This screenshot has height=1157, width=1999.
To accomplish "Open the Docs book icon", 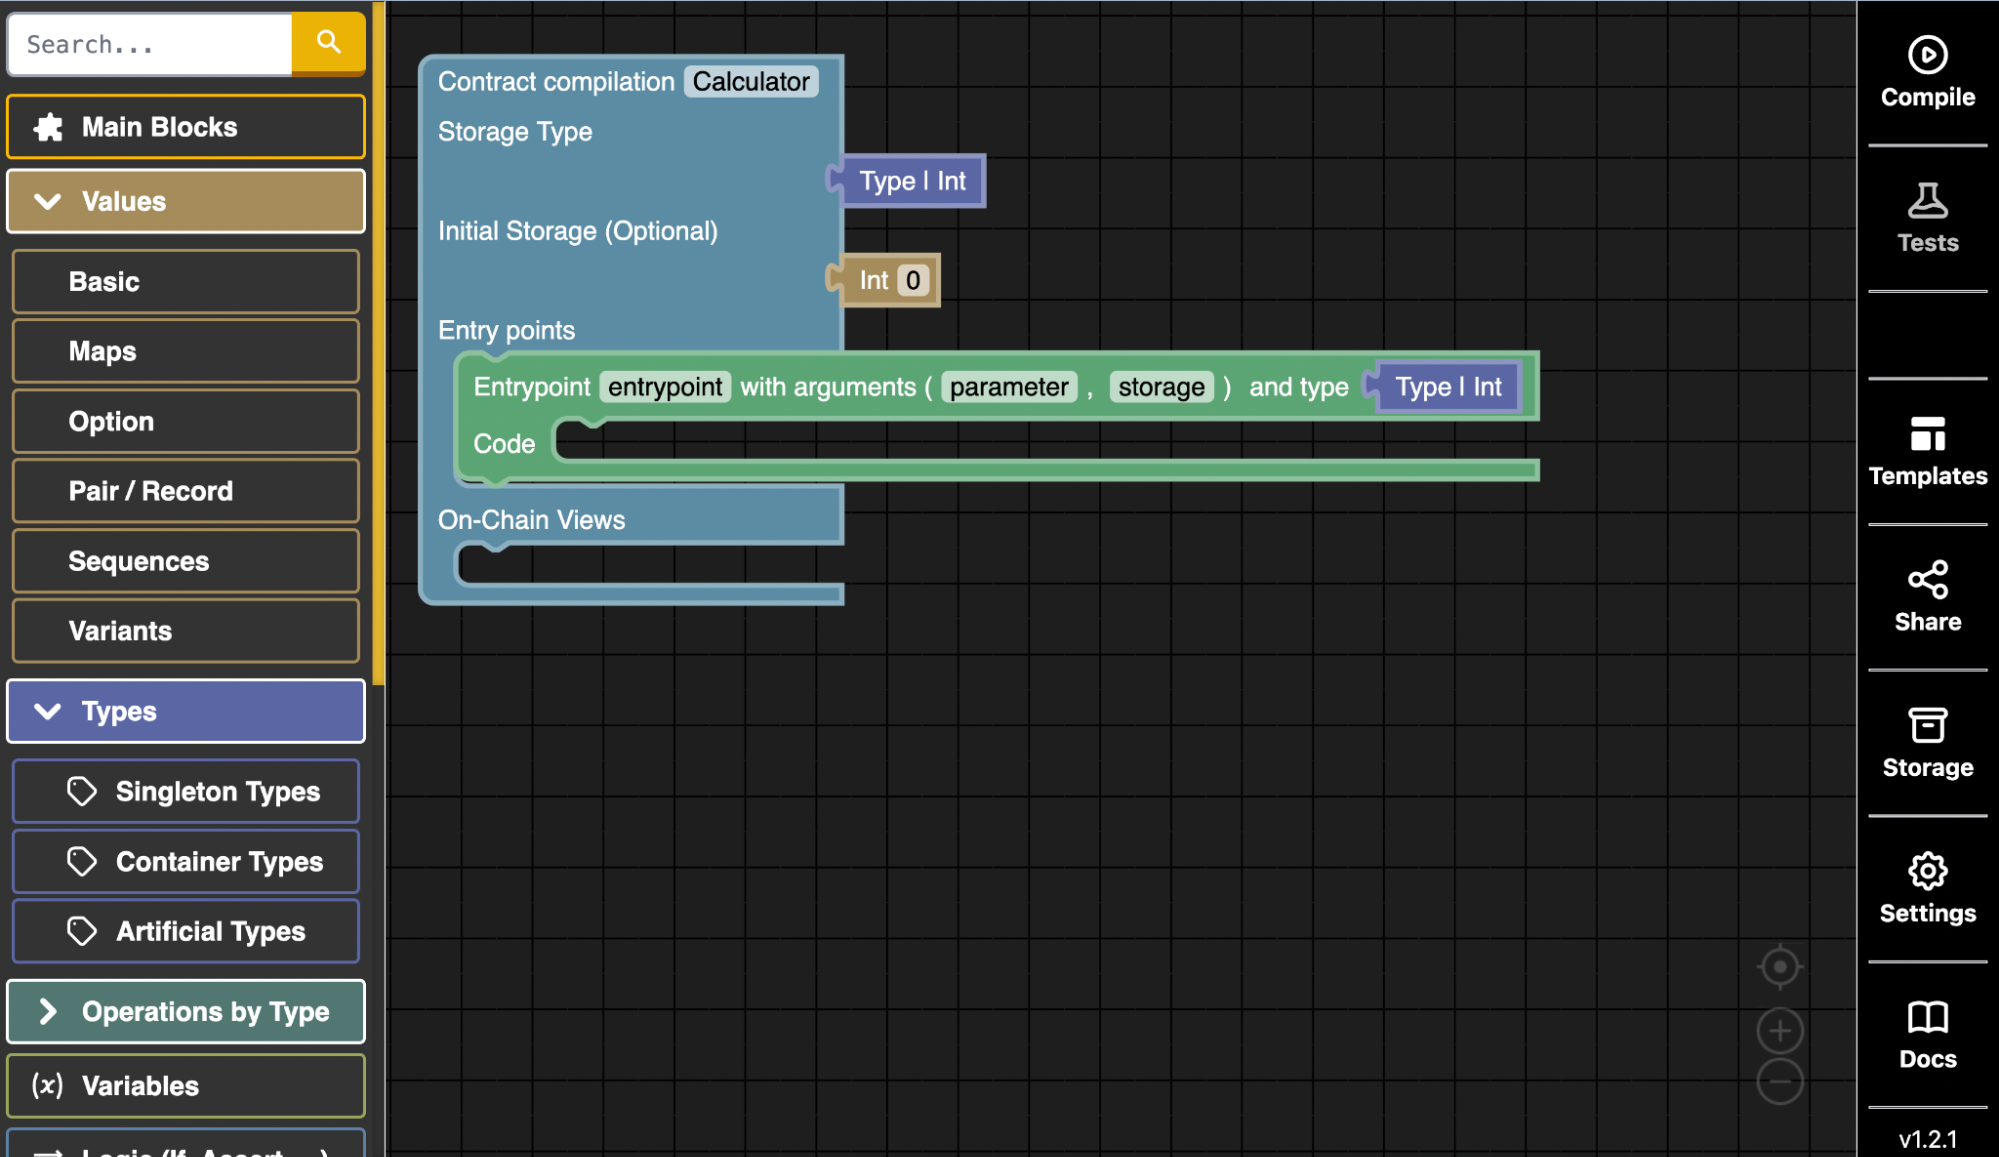I will coord(1927,1017).
